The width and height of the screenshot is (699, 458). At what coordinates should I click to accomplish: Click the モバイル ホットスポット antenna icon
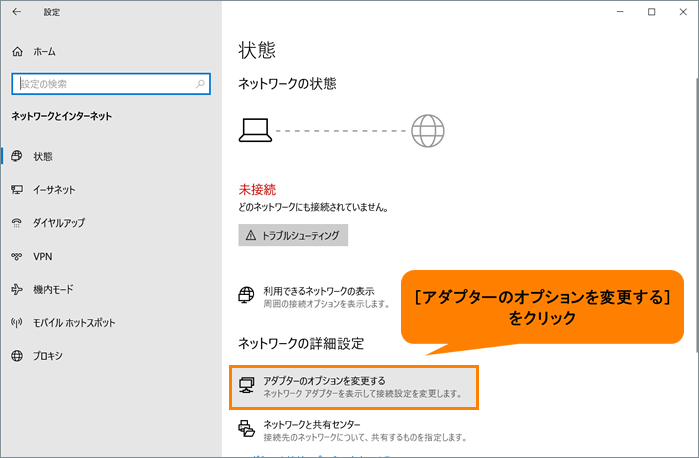(16, 323)
